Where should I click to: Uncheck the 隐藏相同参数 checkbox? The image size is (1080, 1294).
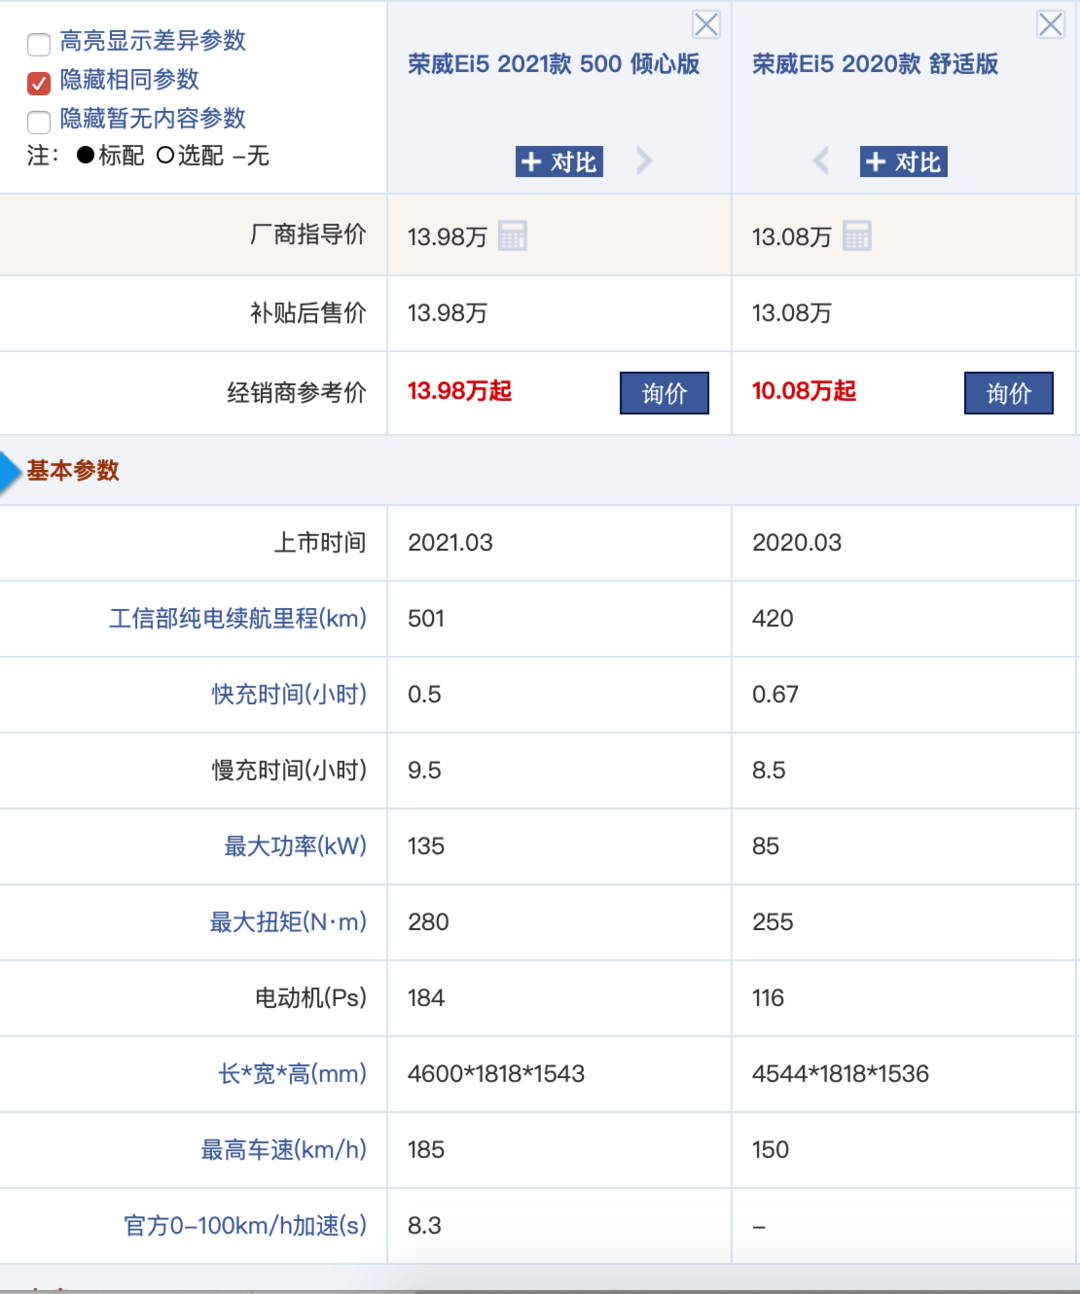point(39,83)
